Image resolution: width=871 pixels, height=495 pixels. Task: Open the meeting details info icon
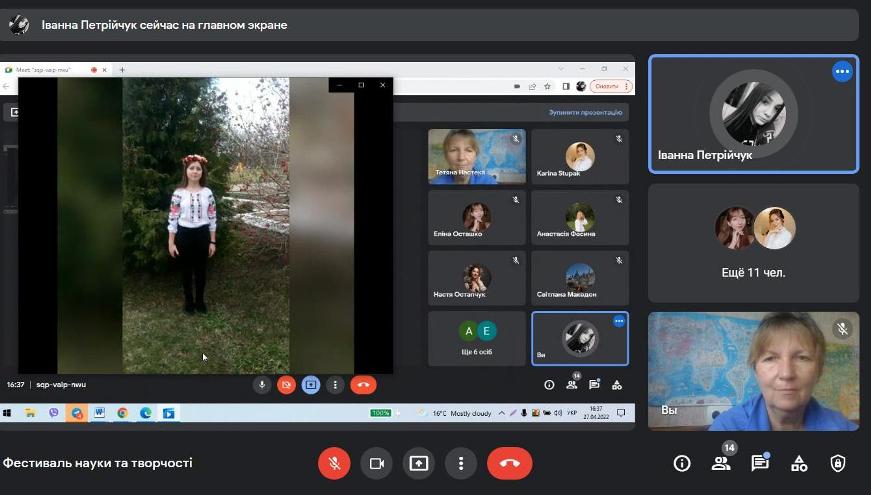click(682, 463)
